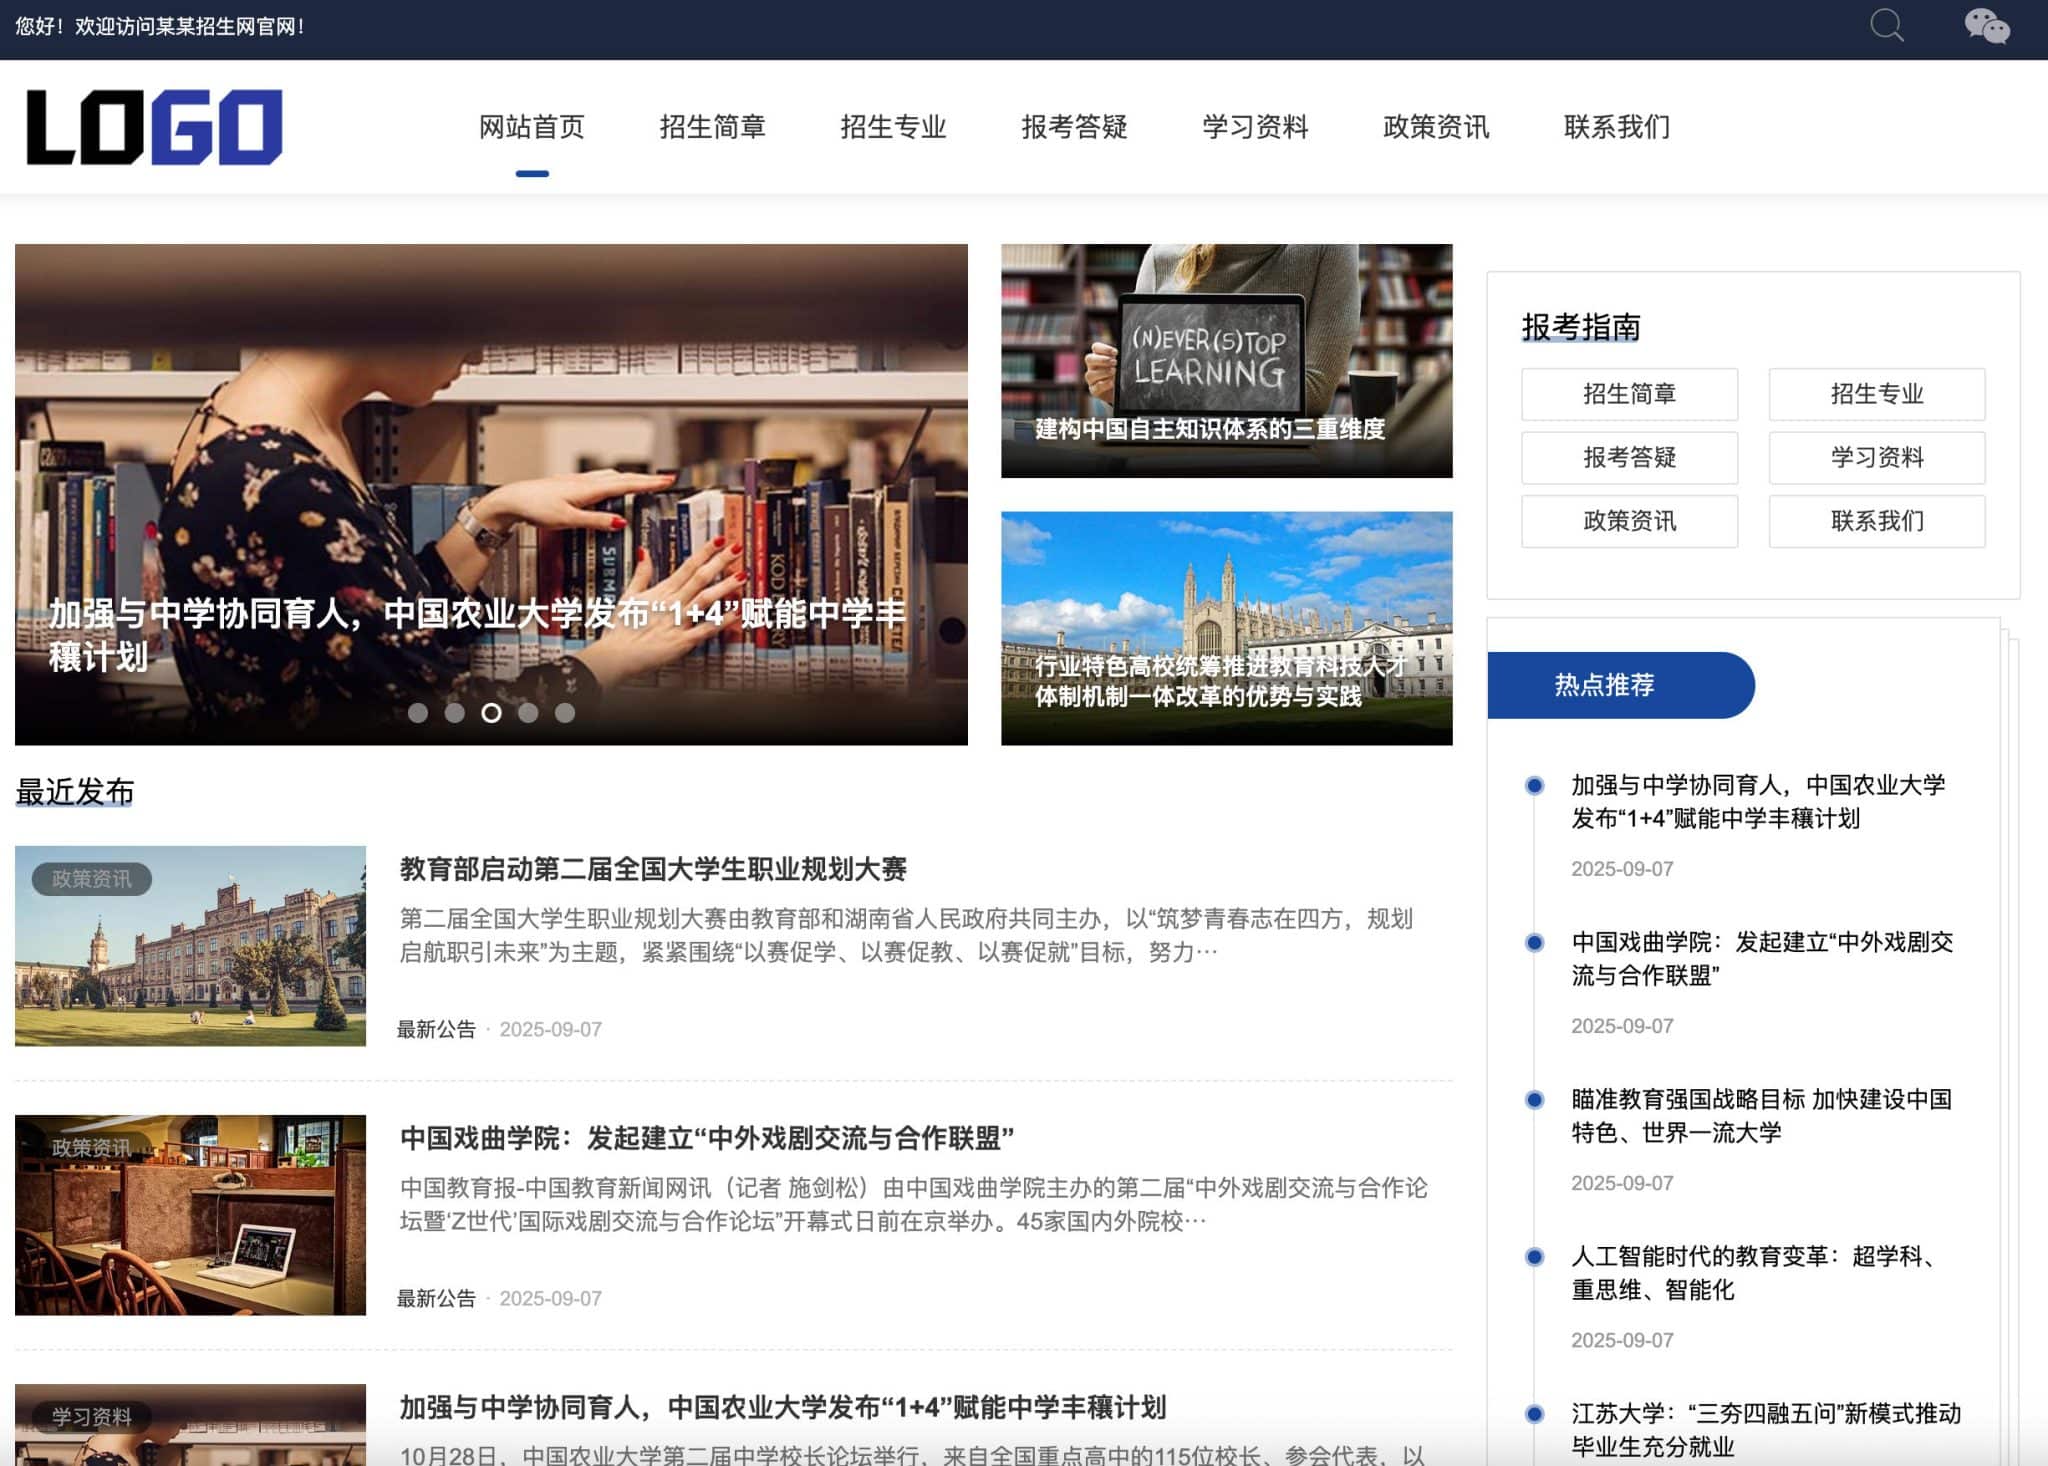Viewport: 2048px width, 1466px height.
Task: Click the 学习资料 button in 报考指南
Action: 1877,458
